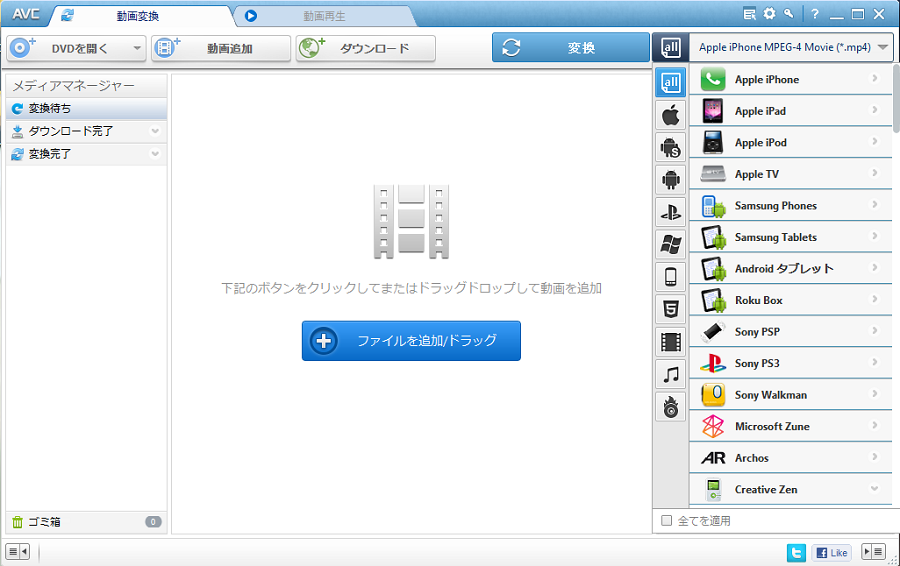900x566 pixels.
Task: Click the trash count badge showing 0
Action: (153, 522)
